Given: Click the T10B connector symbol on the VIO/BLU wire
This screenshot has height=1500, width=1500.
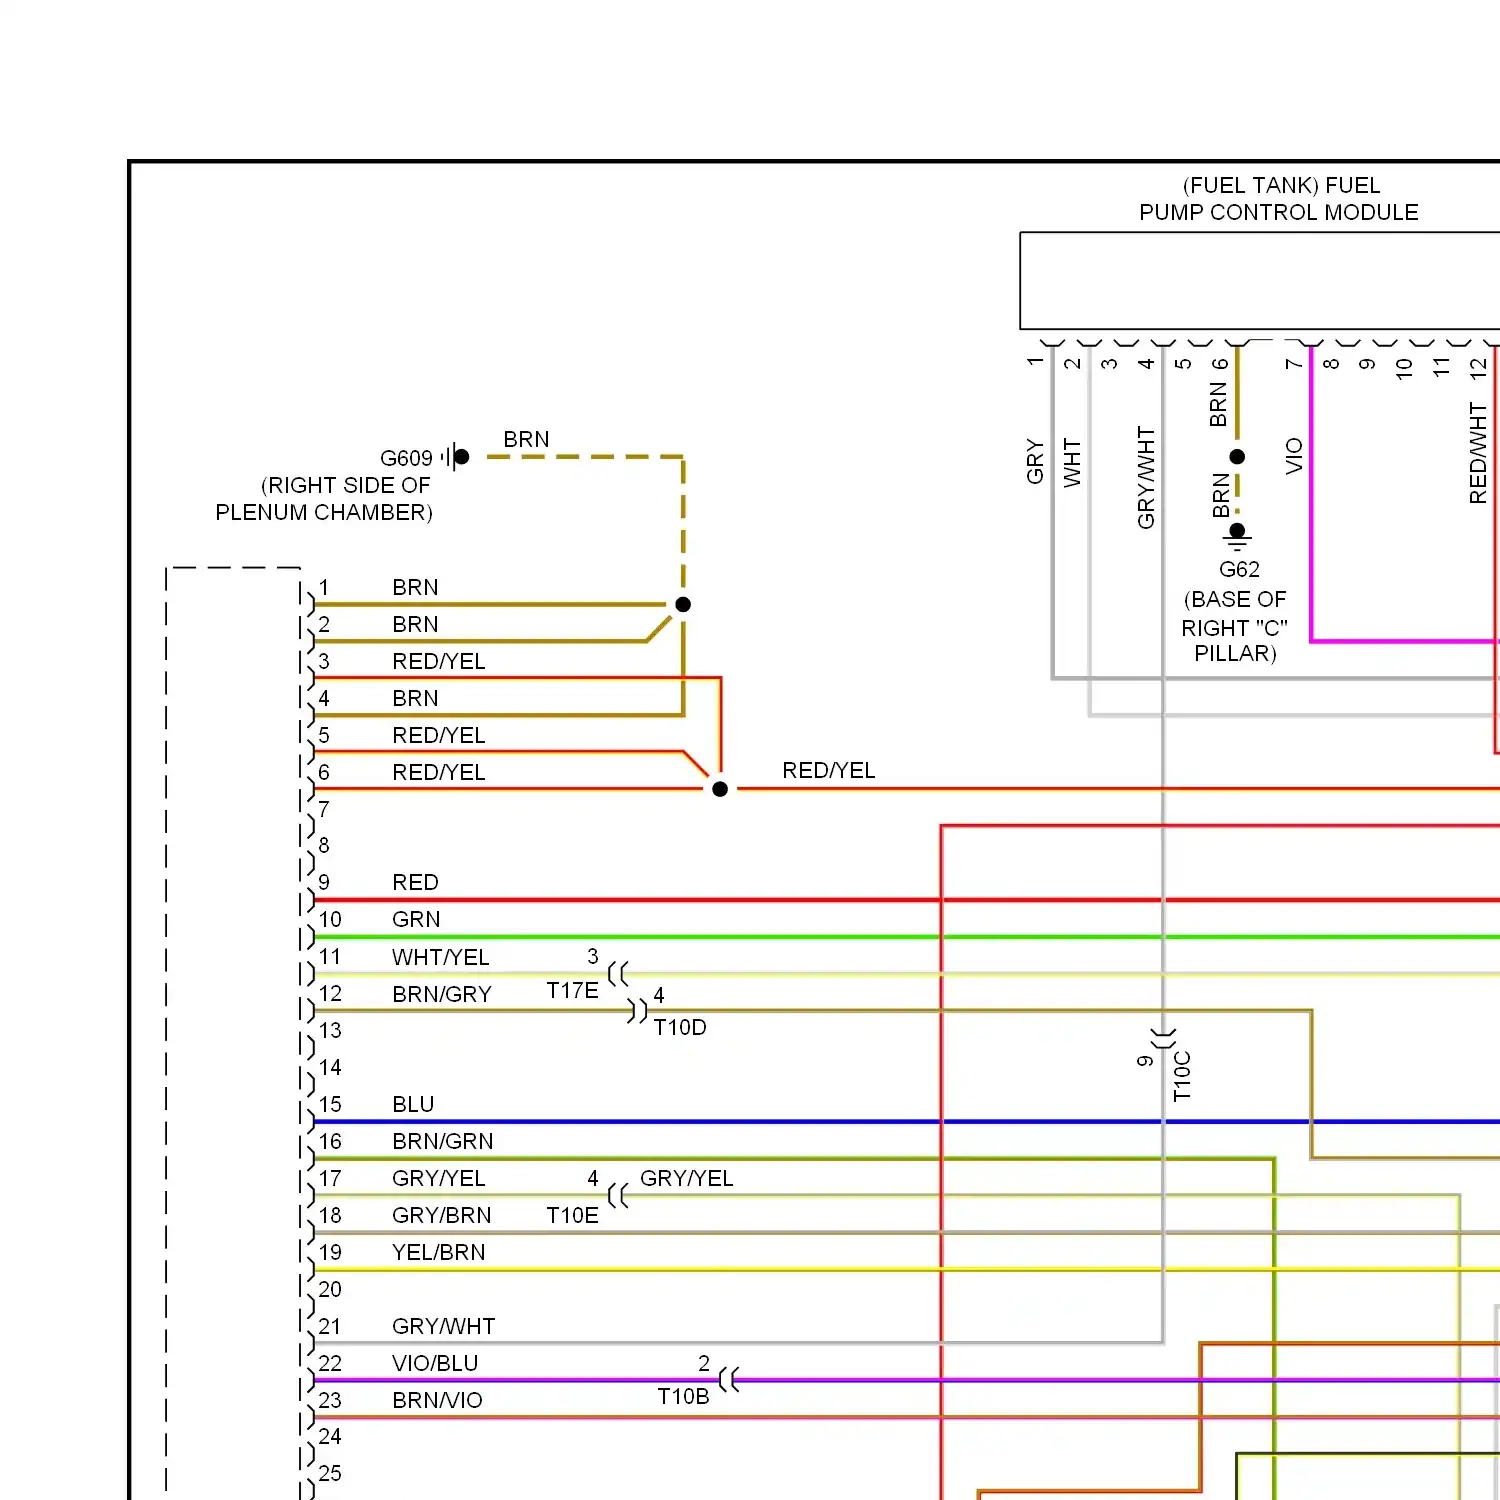Looking at the screenshot, I should 729,1380.
